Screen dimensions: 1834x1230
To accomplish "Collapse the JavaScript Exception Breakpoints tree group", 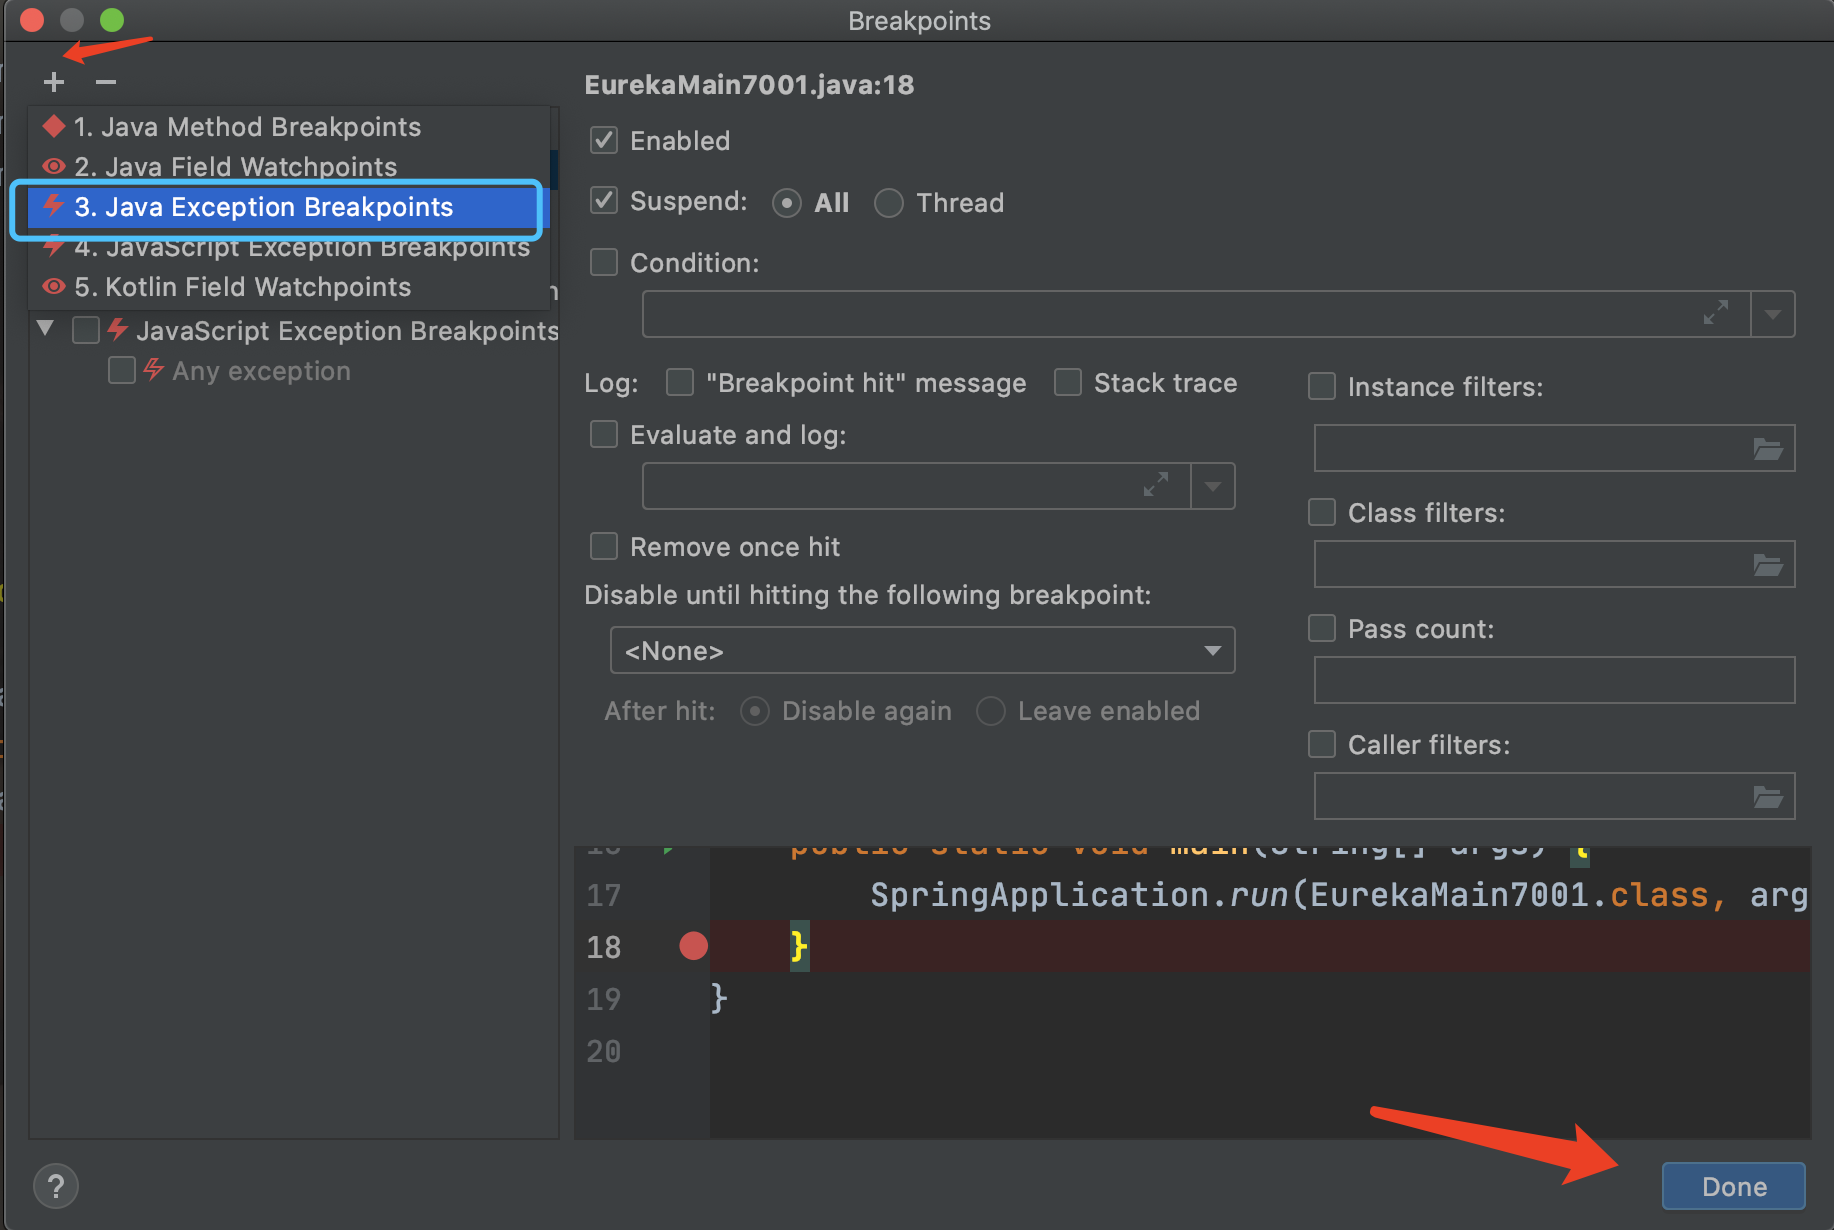I will point(45,329).
